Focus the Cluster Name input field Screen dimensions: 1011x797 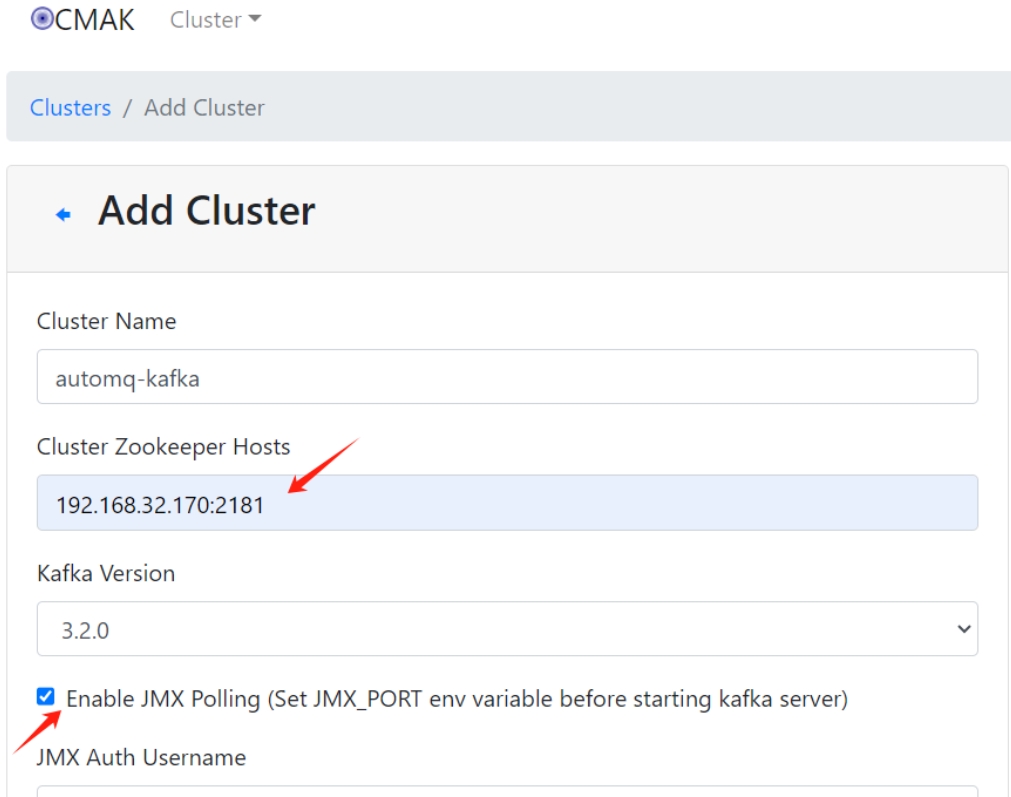pyautogui.click(x=507, y=377)
